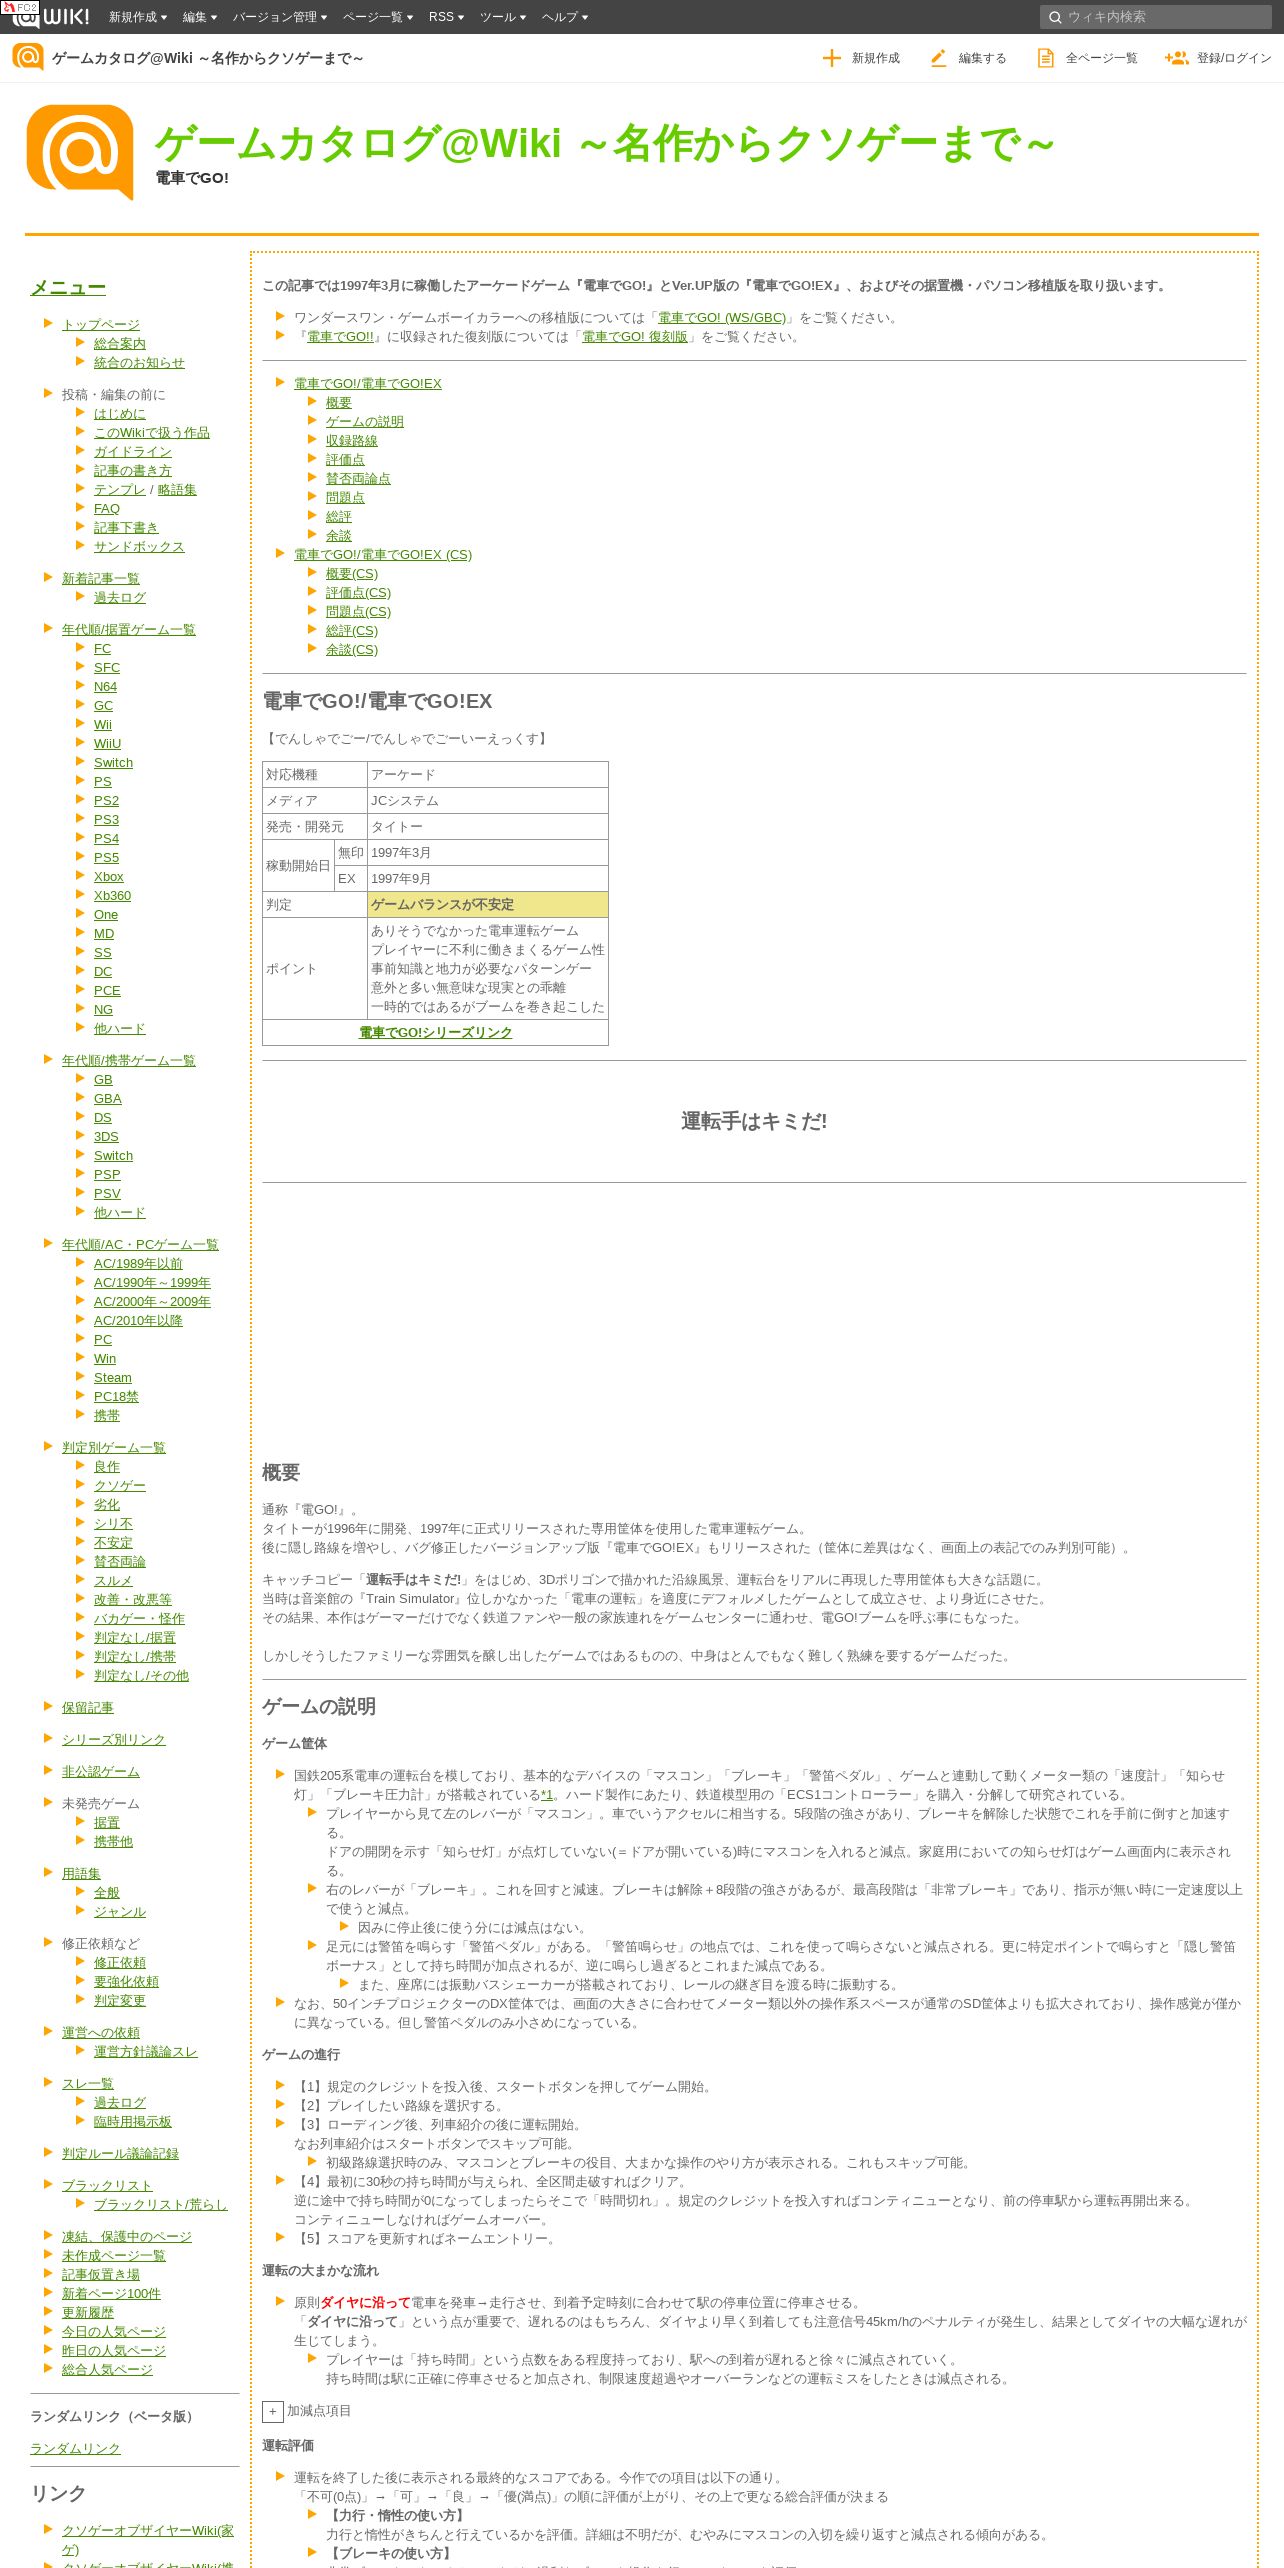Open AC/1990年～1999年 list link
Viewport: 1284px width, 2568px height.
152,1283
